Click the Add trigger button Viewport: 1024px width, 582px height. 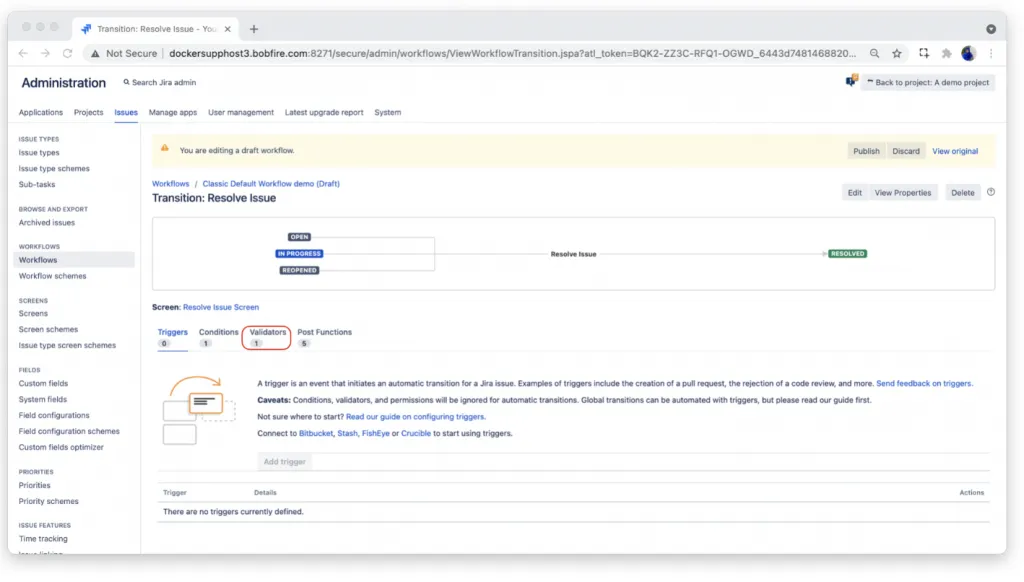point(285,462)
